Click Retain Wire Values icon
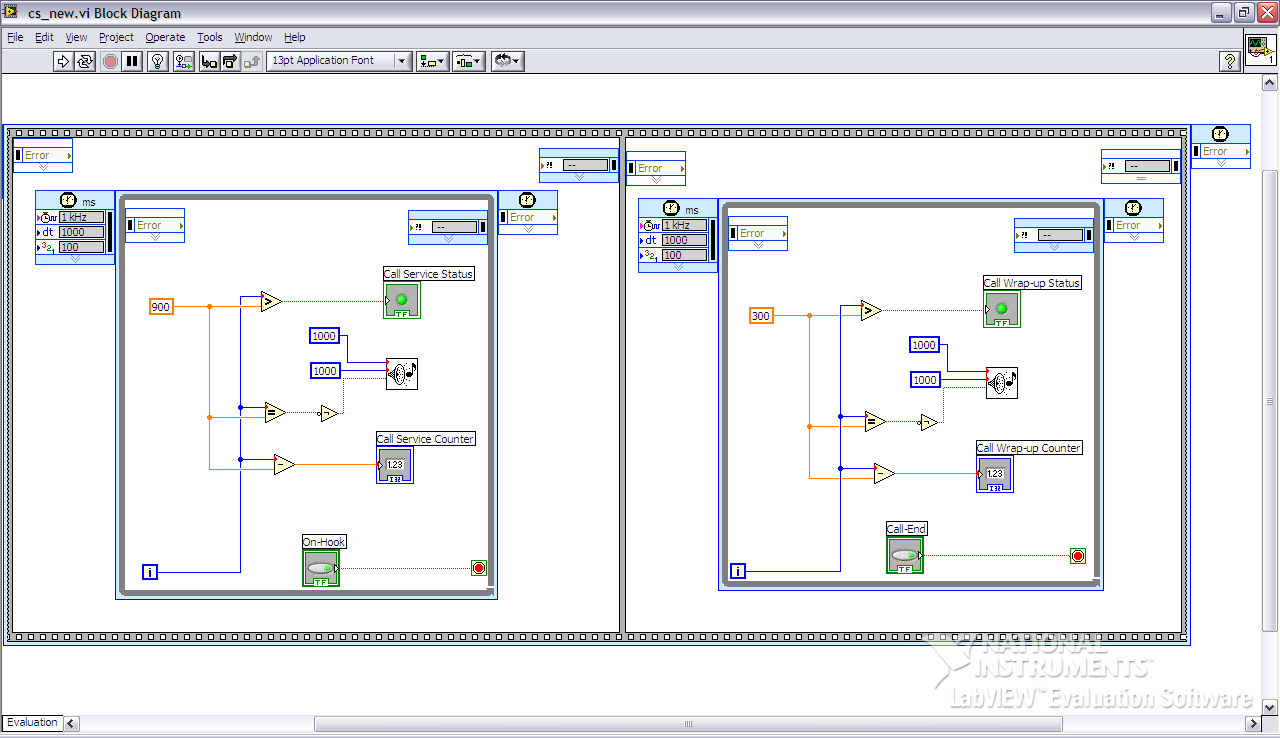This screenshot has height=738, width=1280. (183, 61)
